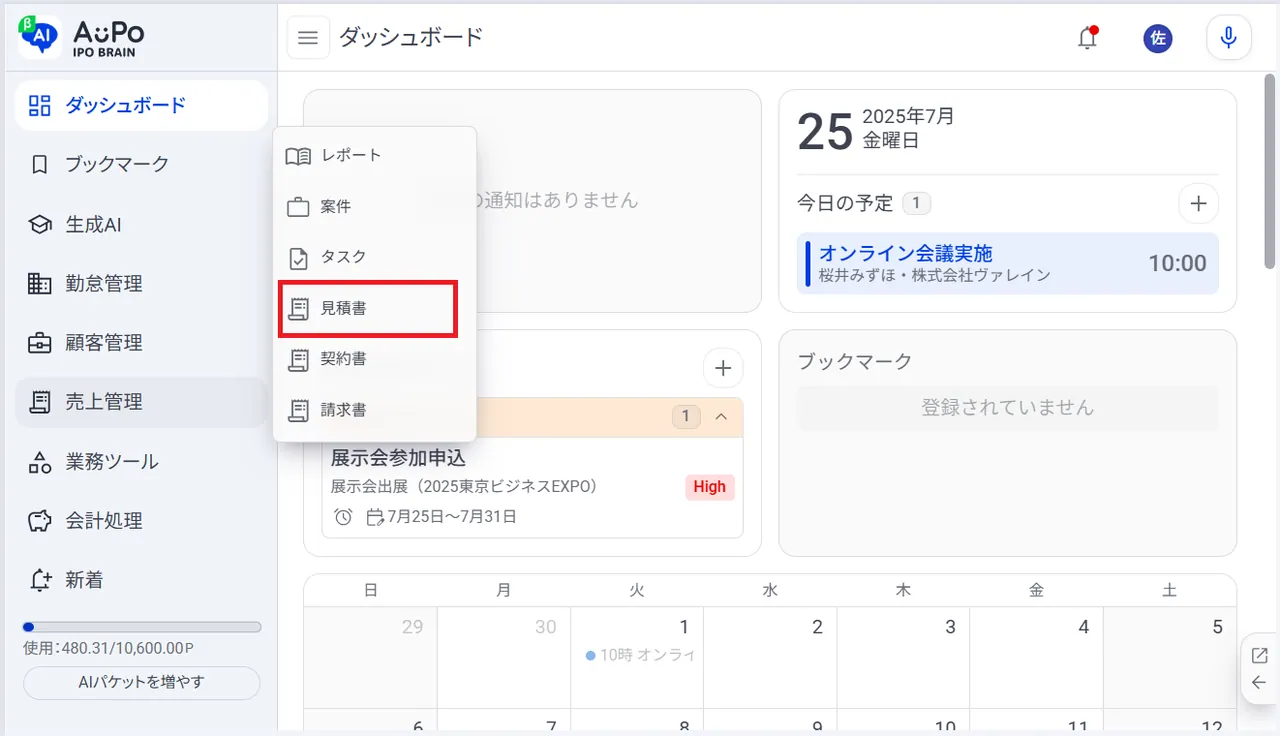Click the AIパケットを増やす button
The width and height of the screenshot is (1280, 736).
point(142,683)
